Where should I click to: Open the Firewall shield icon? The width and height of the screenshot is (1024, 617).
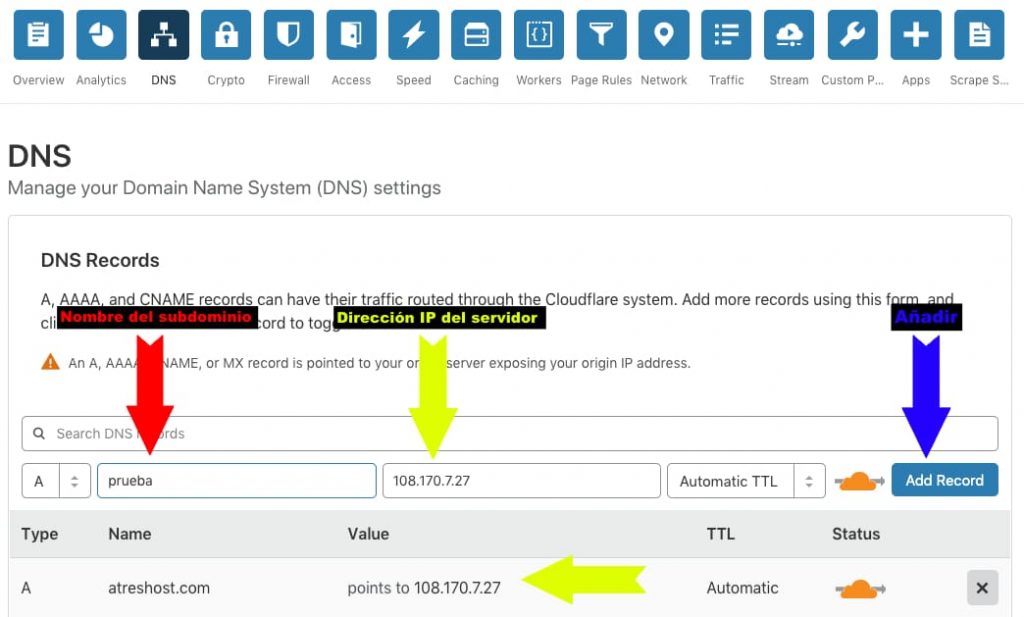[x=289, y=35]
